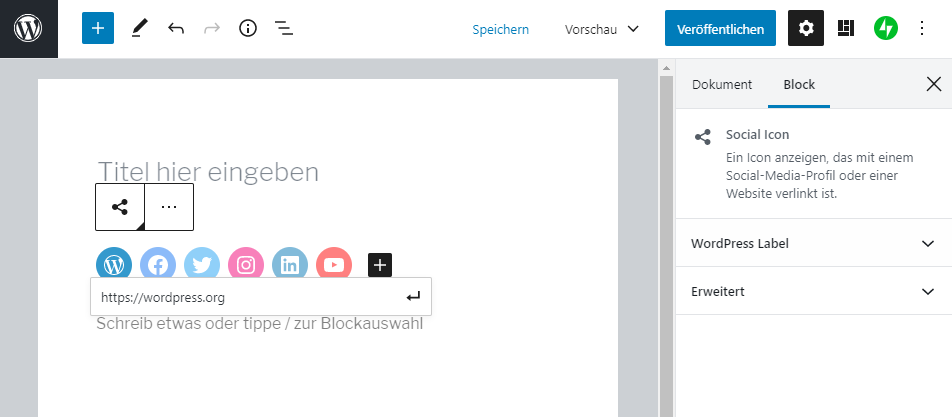Open block navigation list view

[x=284, y=29]
